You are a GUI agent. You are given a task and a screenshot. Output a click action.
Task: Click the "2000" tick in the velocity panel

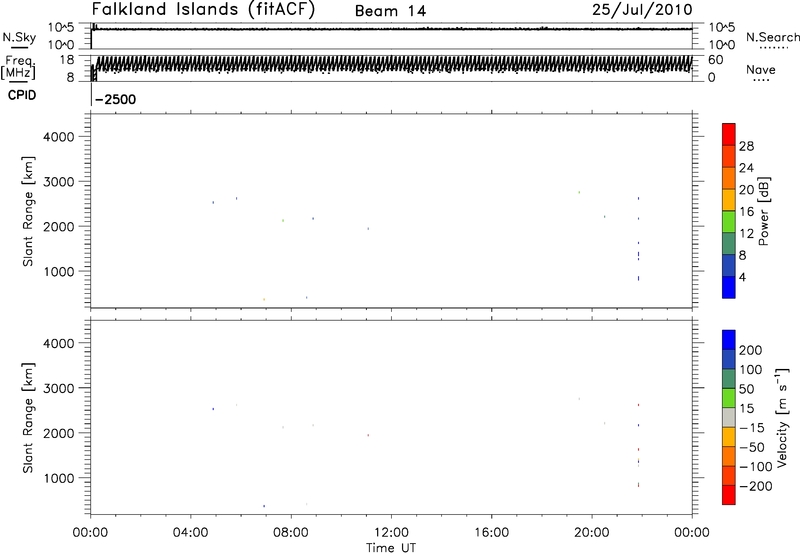pos(59,433)
